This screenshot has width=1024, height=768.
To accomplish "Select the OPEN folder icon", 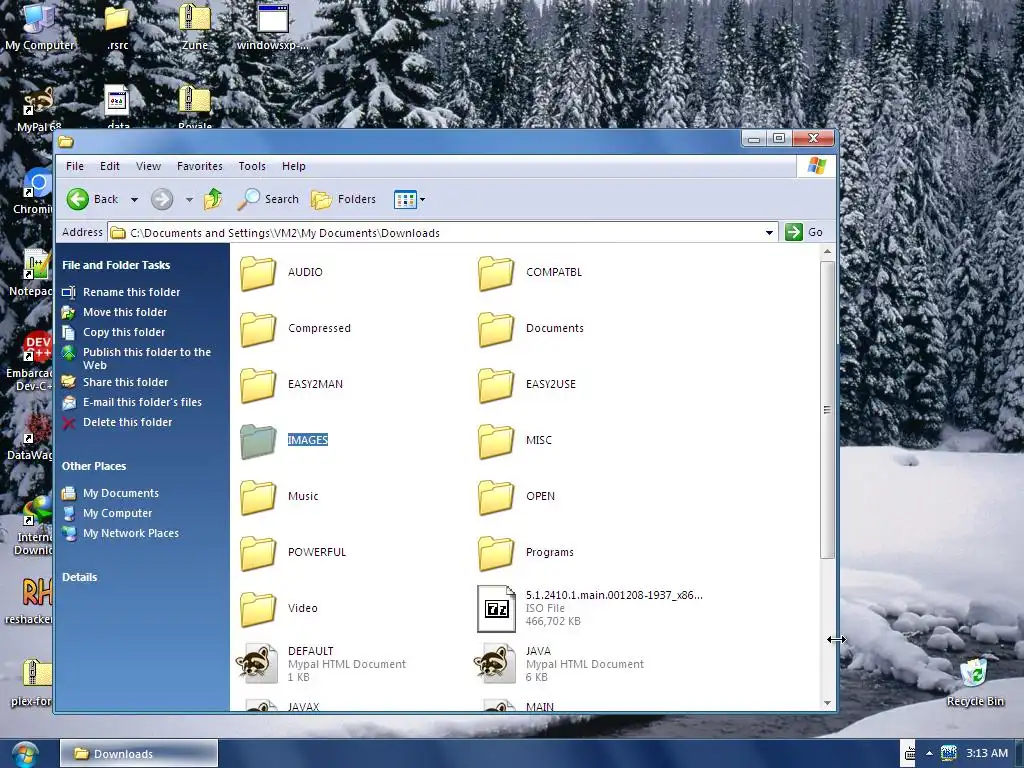I will click(x=496, y=497).
